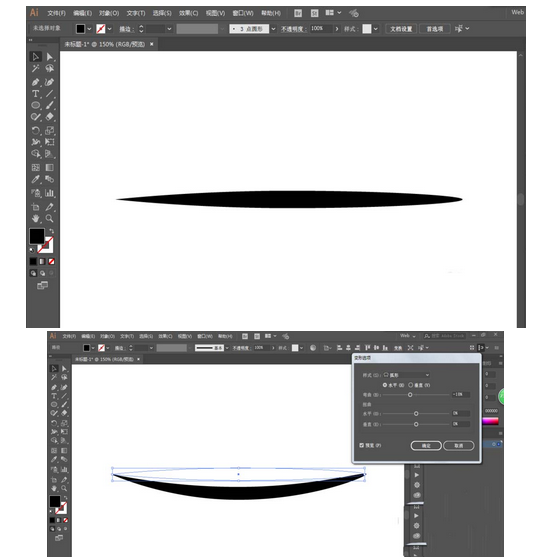Open fill color dropdown arrow in top window
533x560 pixels.
[x=89, y=29]
